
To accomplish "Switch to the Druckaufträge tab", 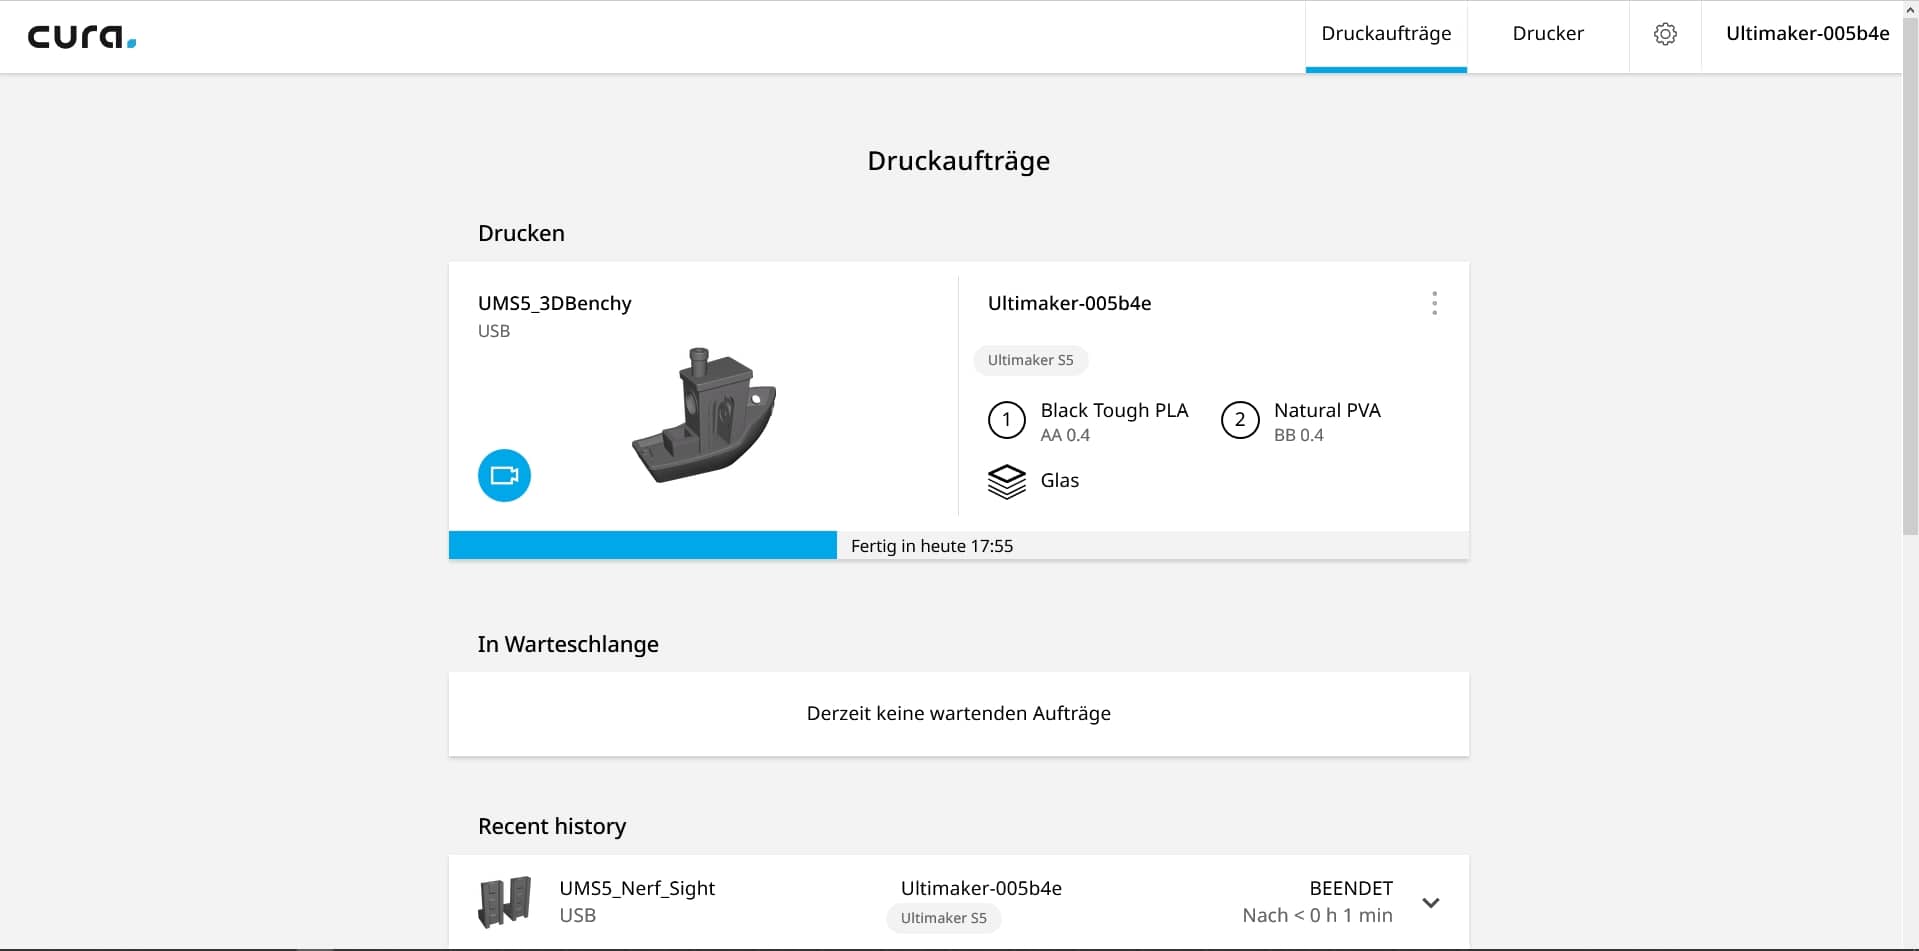I will [x=1386, y=34].
